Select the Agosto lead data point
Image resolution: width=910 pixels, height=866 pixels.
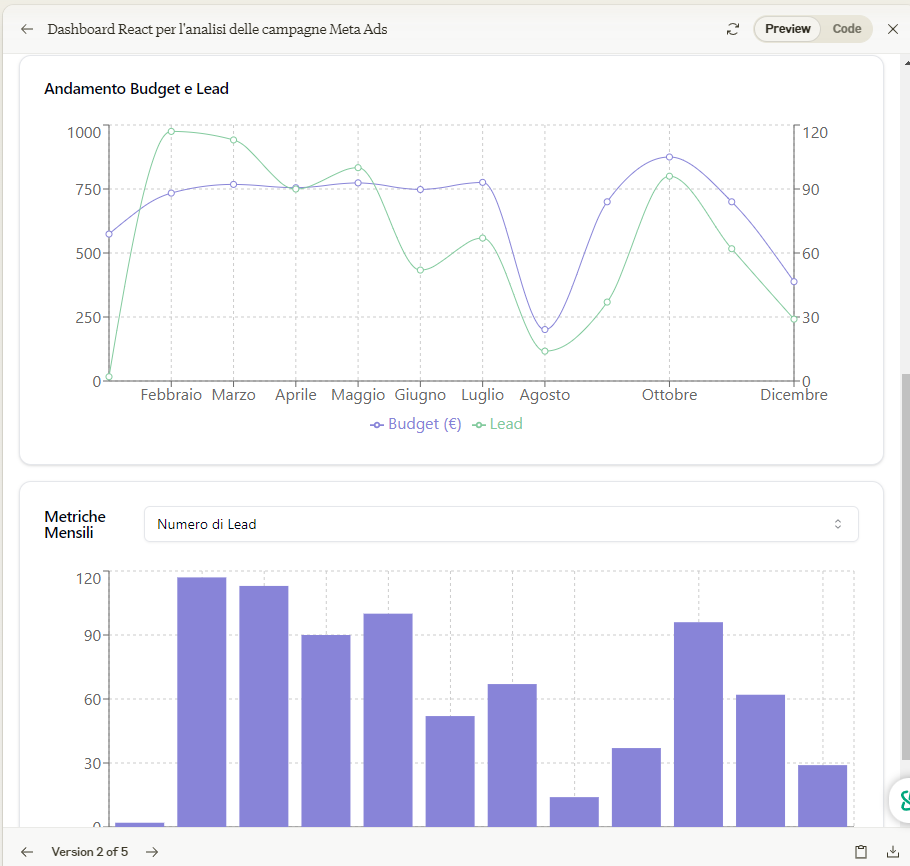click(544, 351)
